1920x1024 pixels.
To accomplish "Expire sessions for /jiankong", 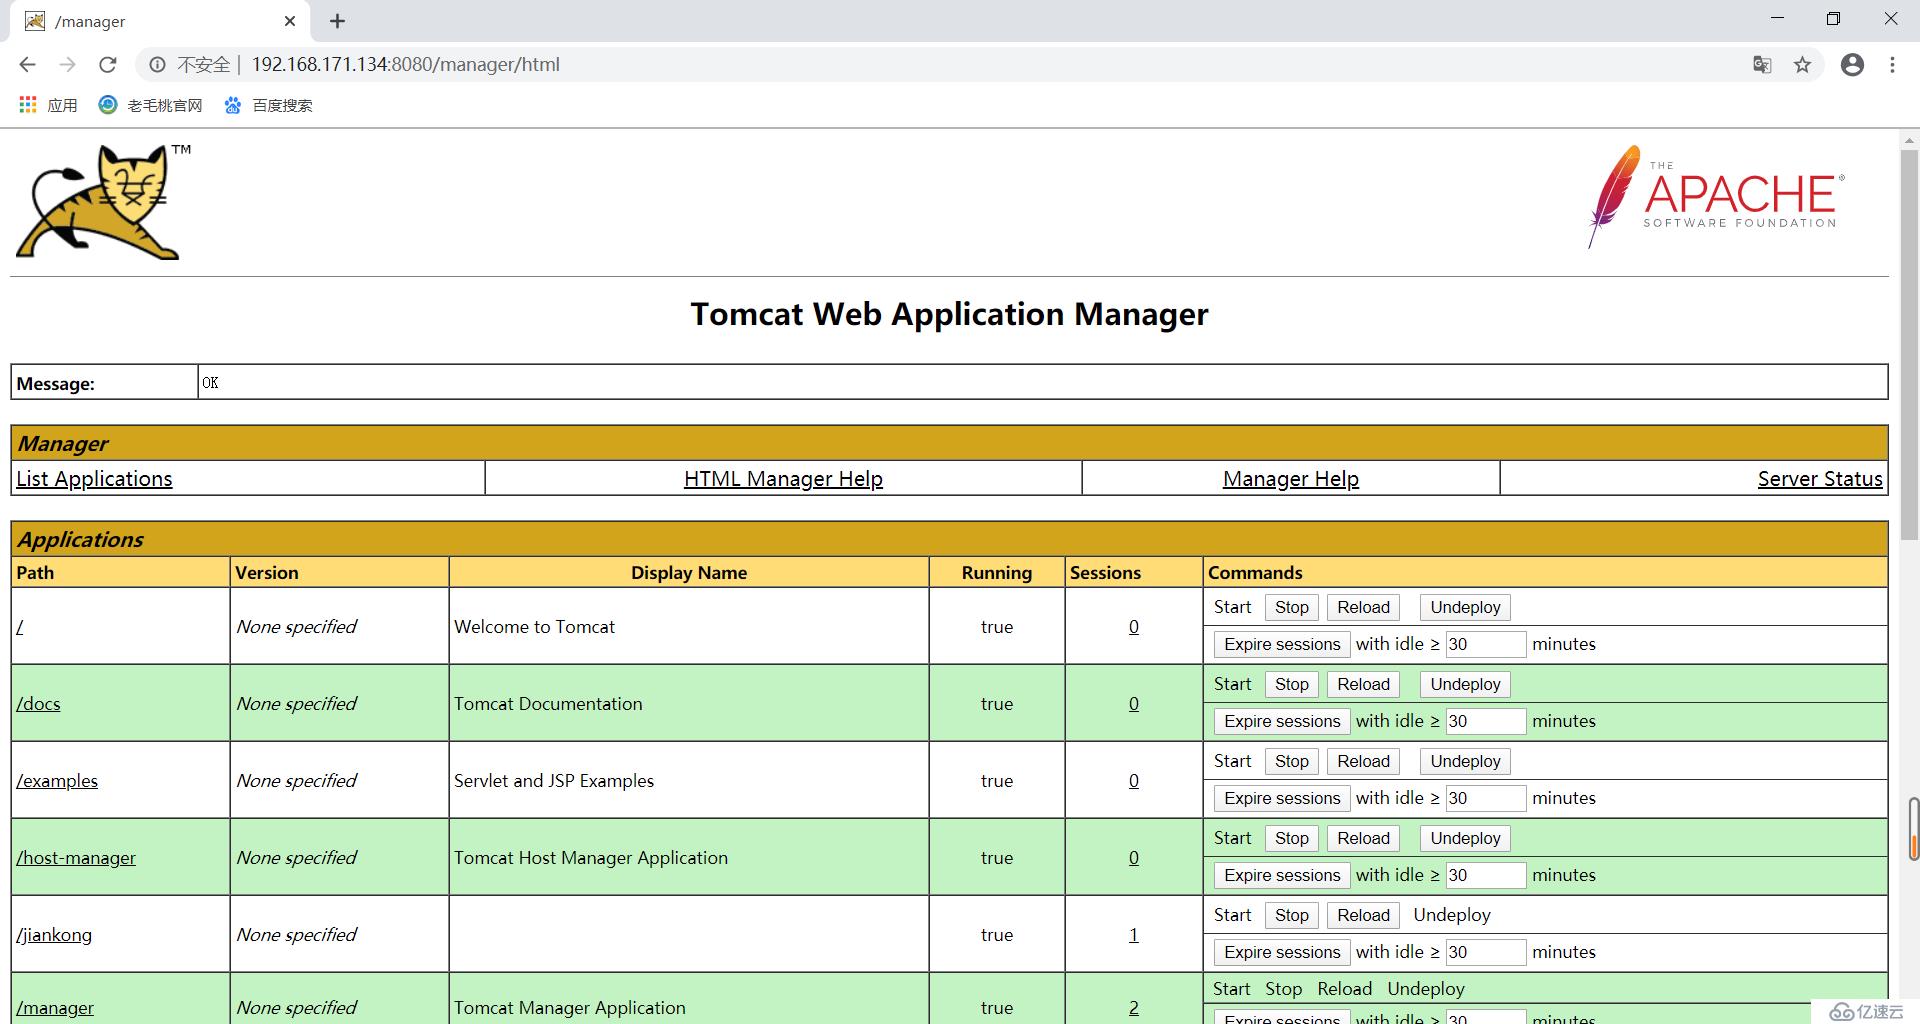I will 1282,952.
